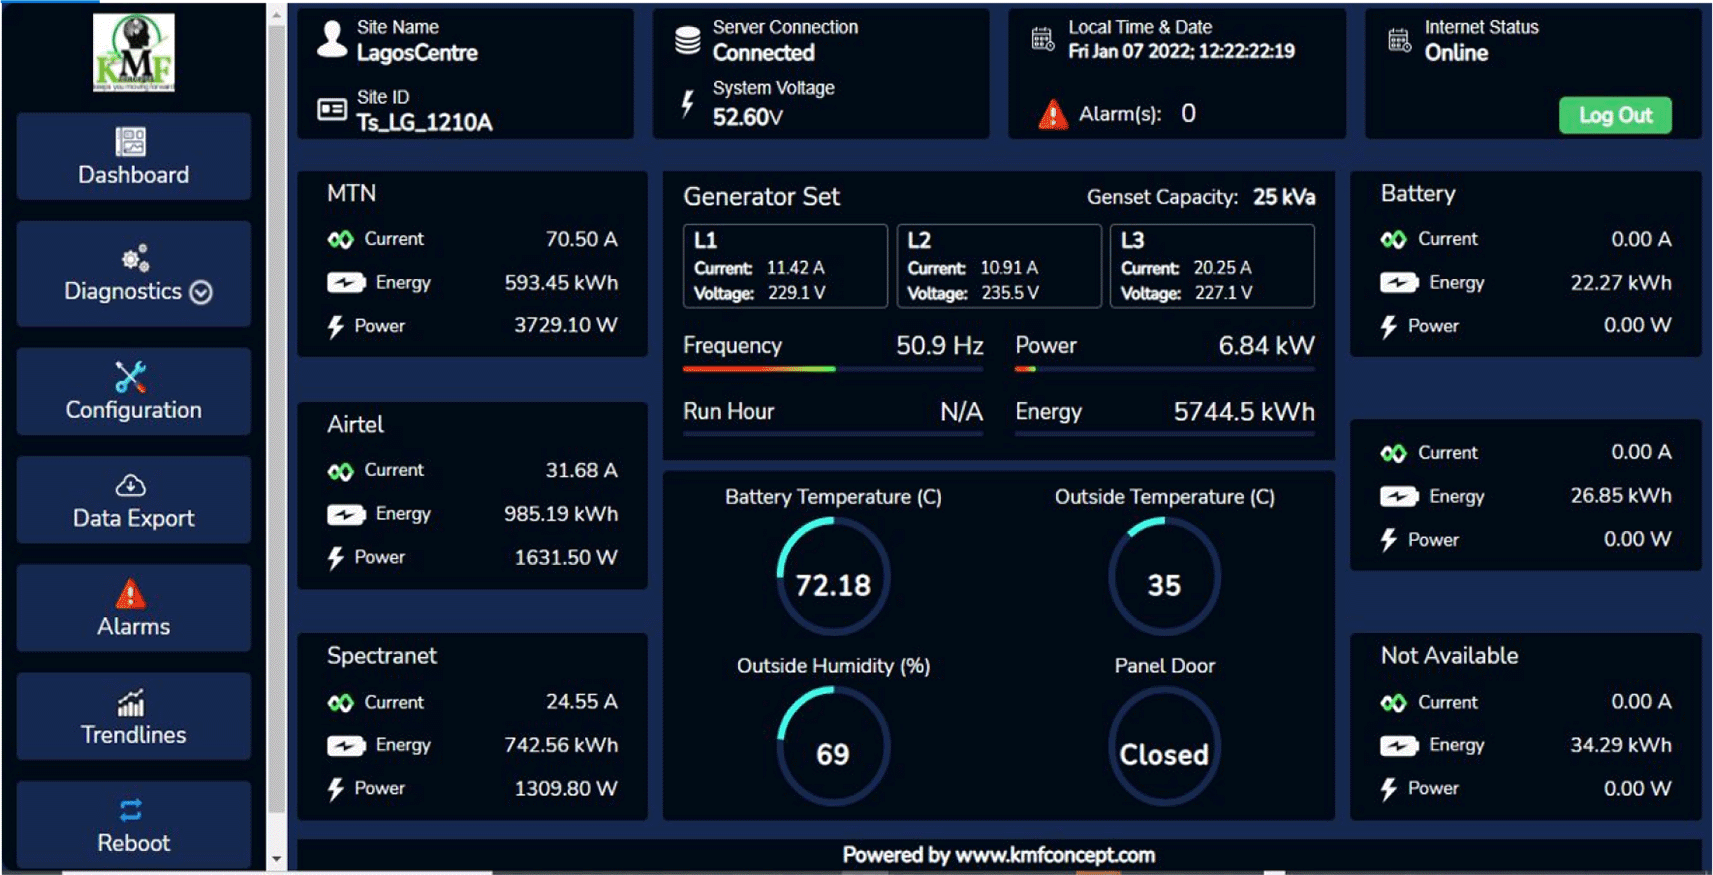The image size is (1713, 875).
Task: Select the L1 phase box
Action: coord(785,266)
